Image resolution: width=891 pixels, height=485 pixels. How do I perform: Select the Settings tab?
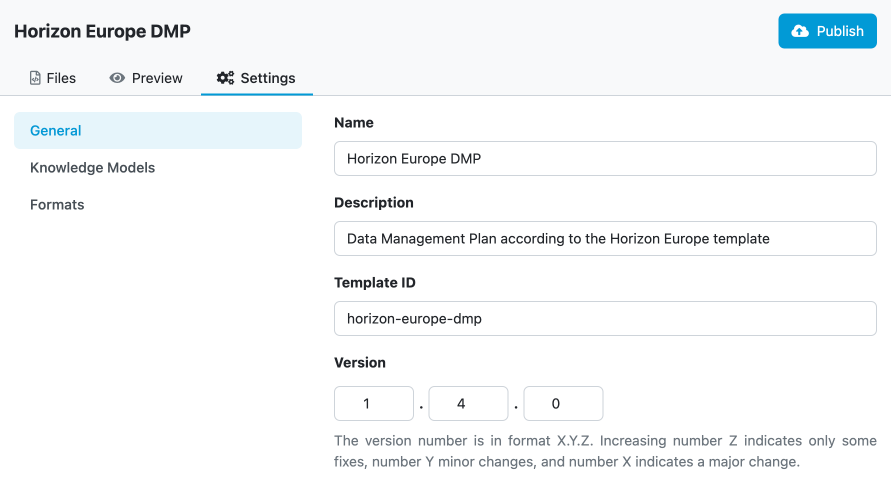(x=256, y=78)
